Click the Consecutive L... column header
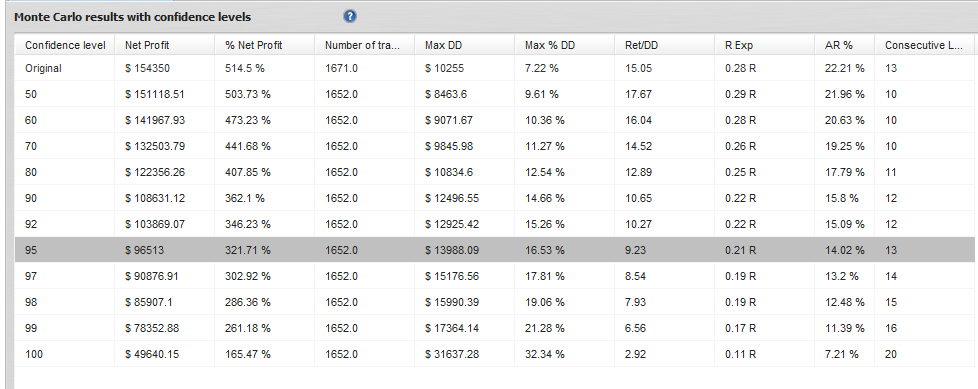 point(924,45)
